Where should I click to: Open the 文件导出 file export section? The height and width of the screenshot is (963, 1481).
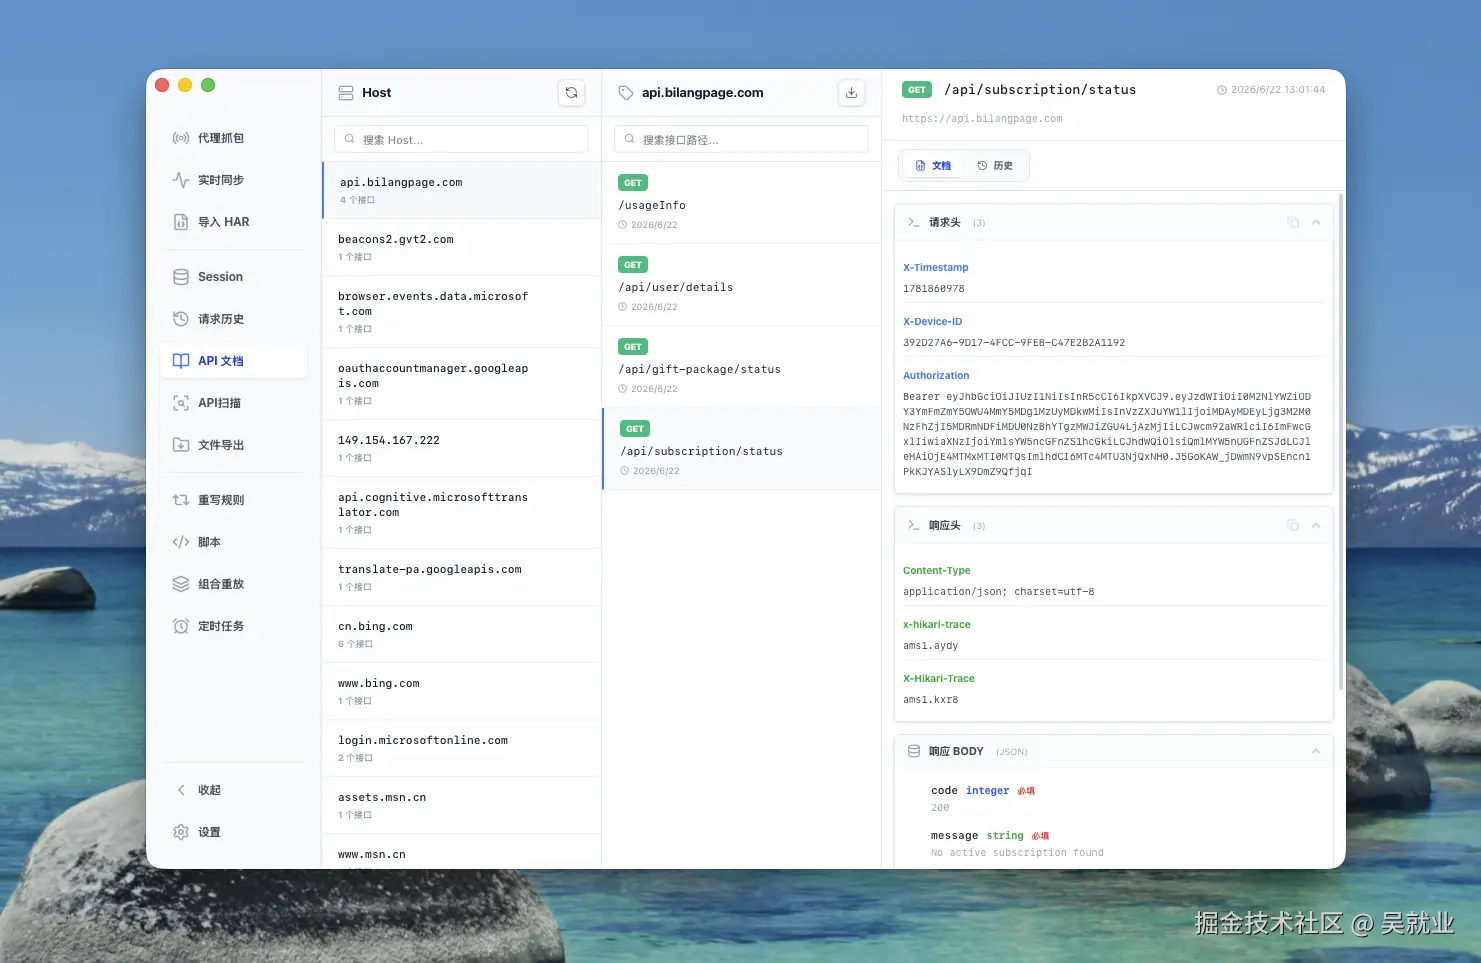(x=233, y=445)
